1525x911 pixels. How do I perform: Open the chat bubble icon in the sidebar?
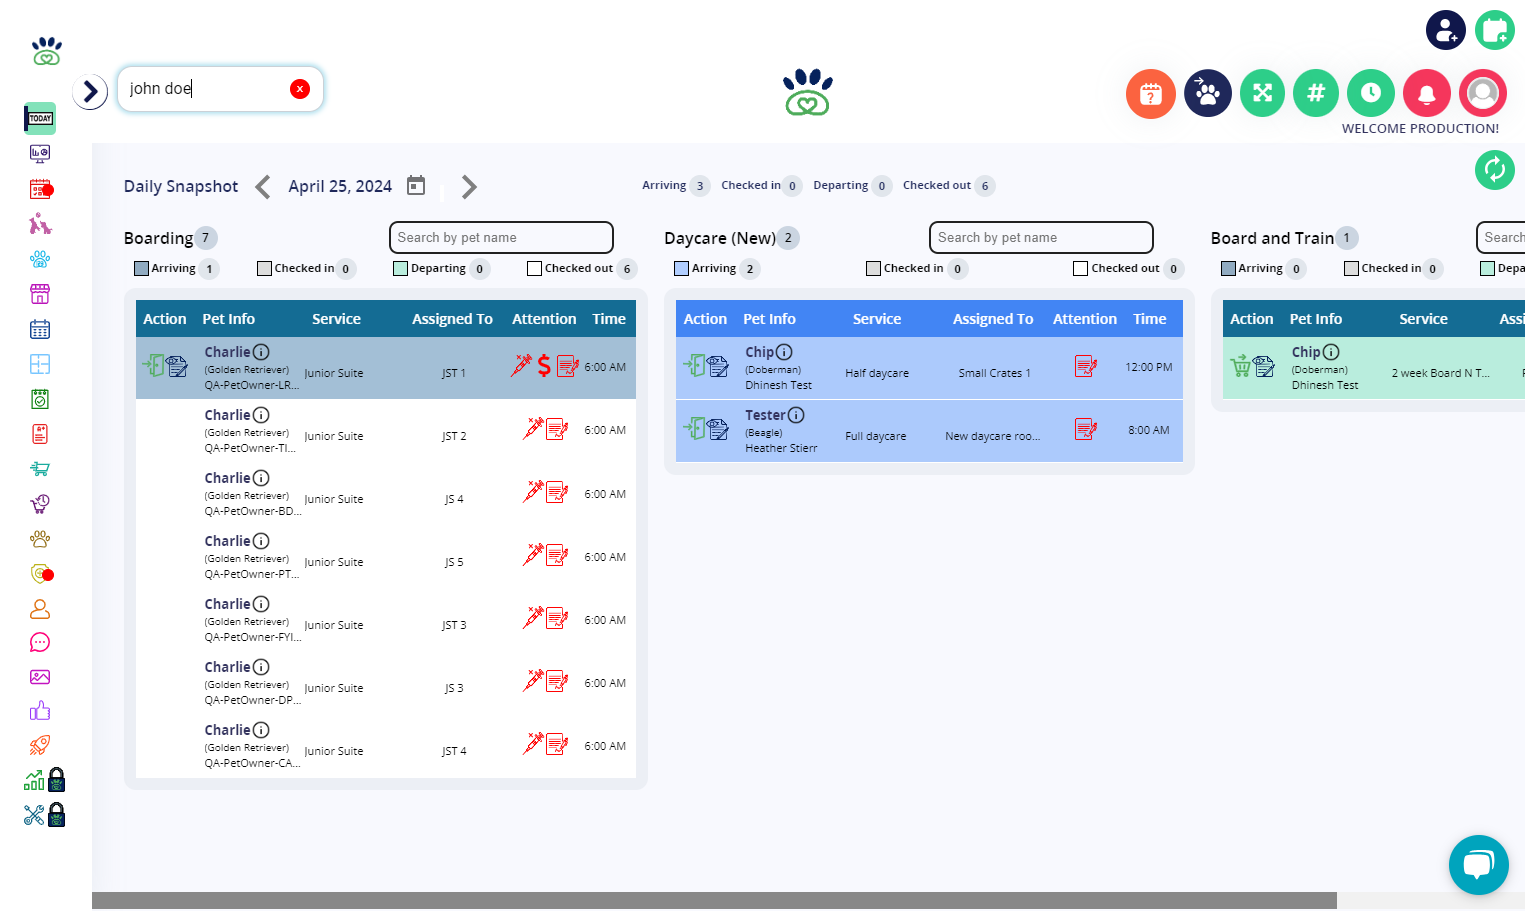(40, 642)
